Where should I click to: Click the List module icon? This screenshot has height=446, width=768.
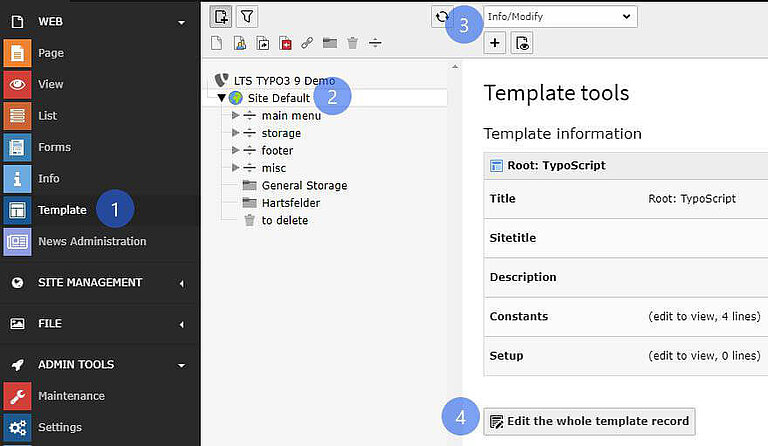[x=17, y=116]
